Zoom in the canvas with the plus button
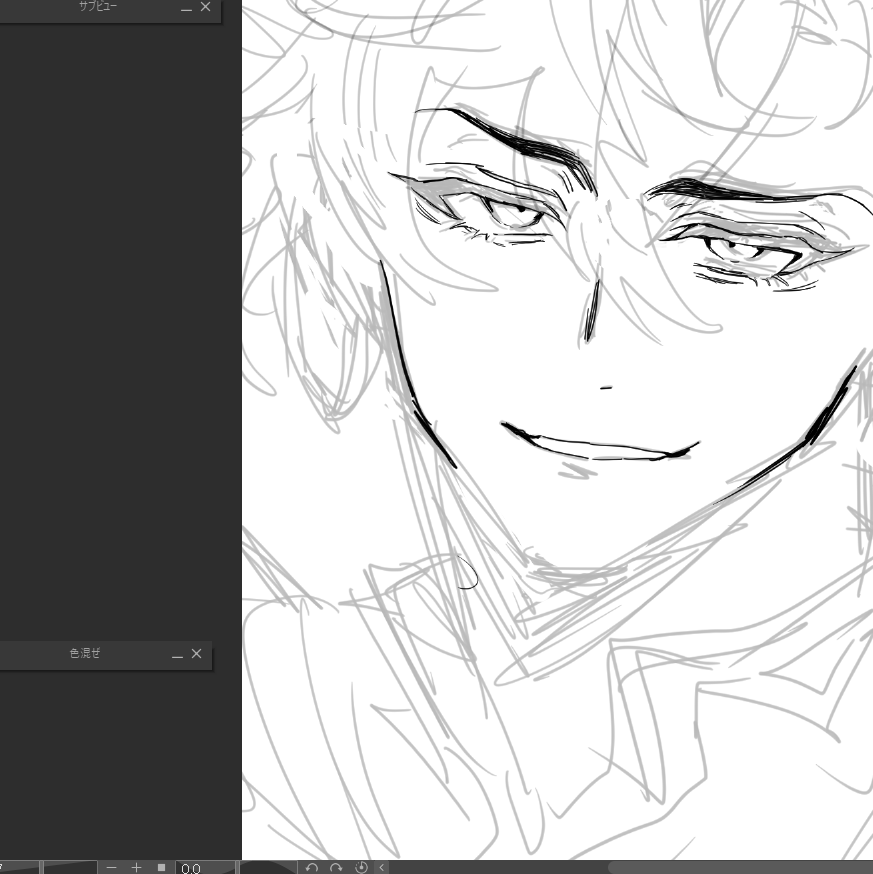Image resolution: width=873 pixels, height=874 pixels. pyautogui.click(x=137, y=867)
